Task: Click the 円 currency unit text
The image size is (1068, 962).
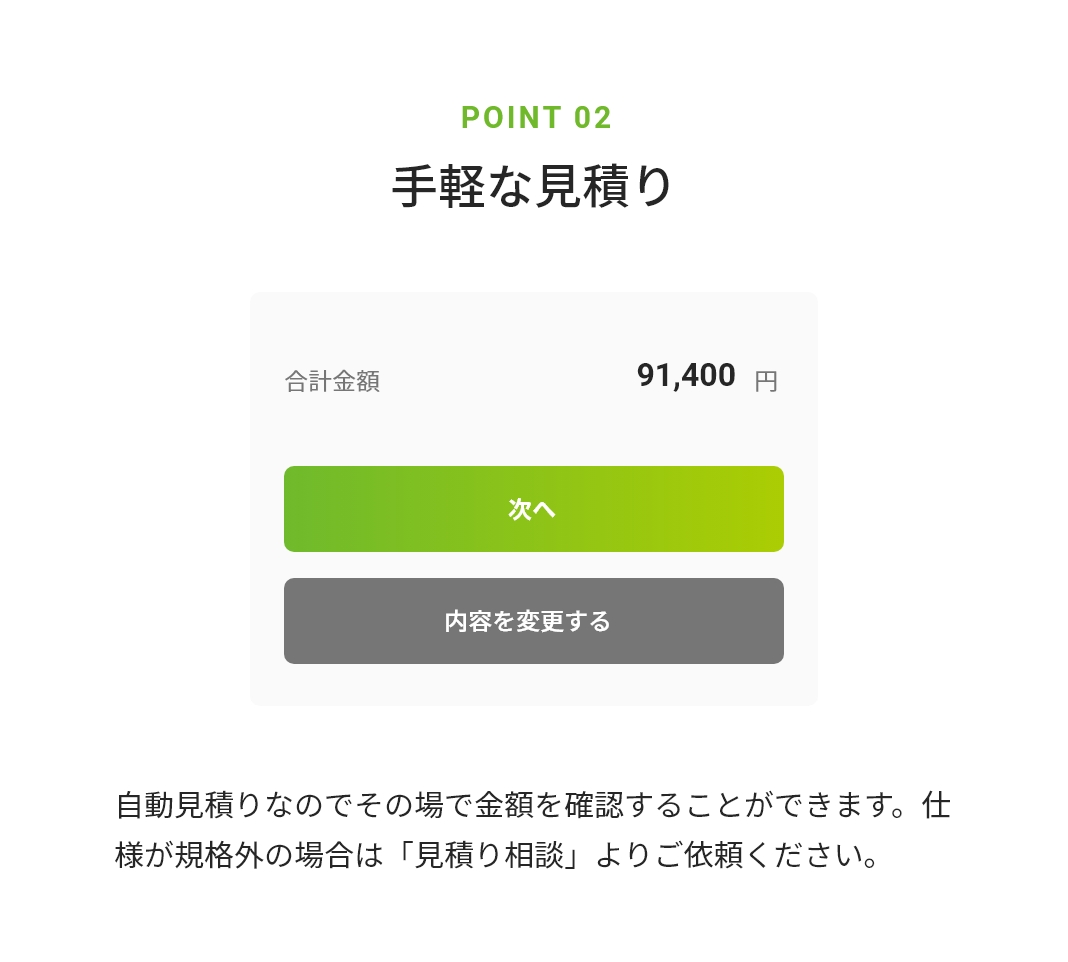Action: pyautogui.click(x=767, y=380)
